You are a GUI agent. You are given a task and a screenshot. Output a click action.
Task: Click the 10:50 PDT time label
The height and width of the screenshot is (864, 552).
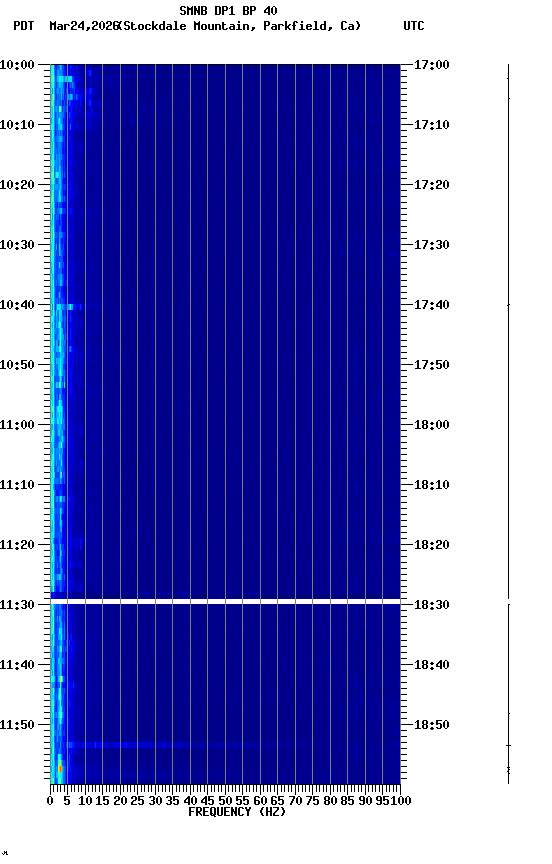[17, 365]
